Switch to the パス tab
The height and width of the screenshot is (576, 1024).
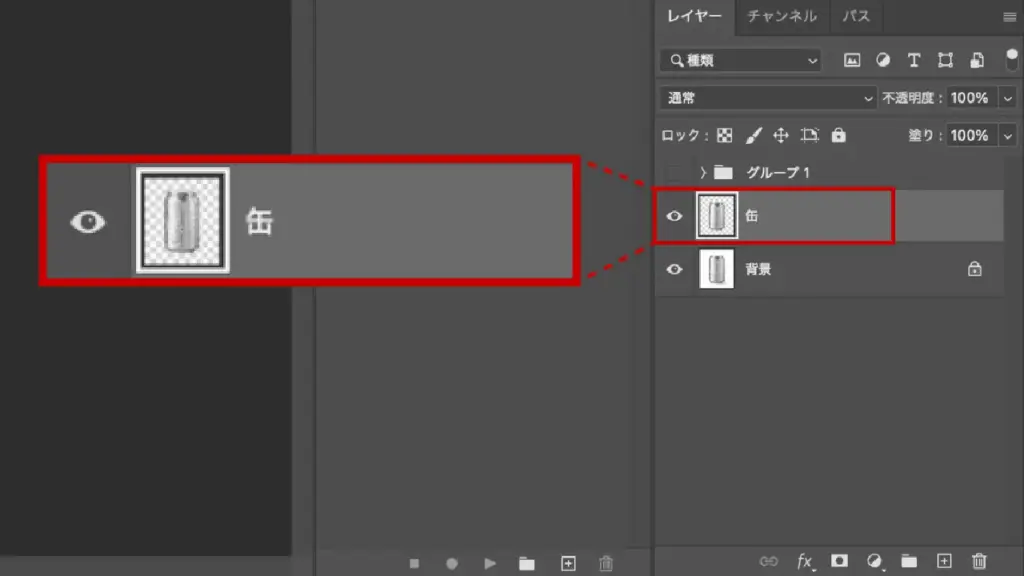click(855, 16)
